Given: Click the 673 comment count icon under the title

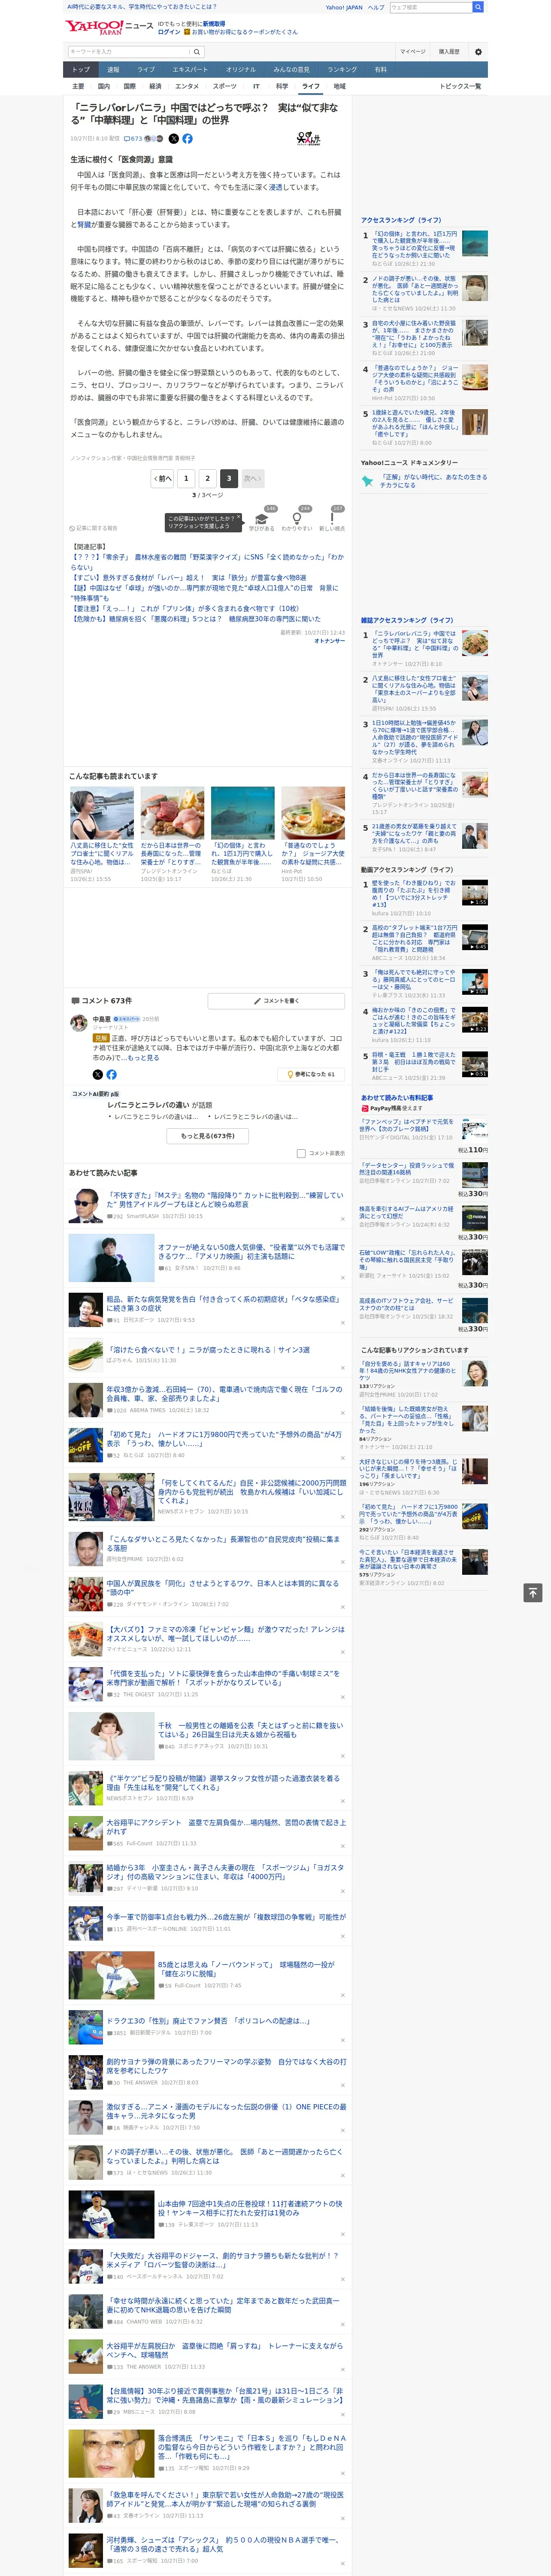Looking at the screenshot, I should (x=134, y=139).
